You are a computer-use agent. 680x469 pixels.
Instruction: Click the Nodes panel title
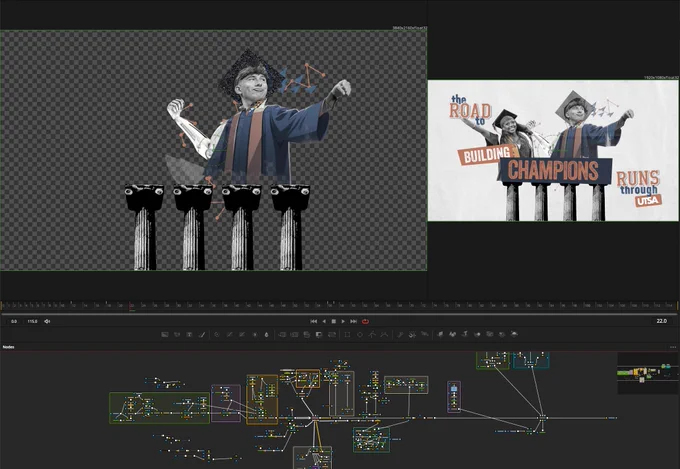tap(9, 347)
